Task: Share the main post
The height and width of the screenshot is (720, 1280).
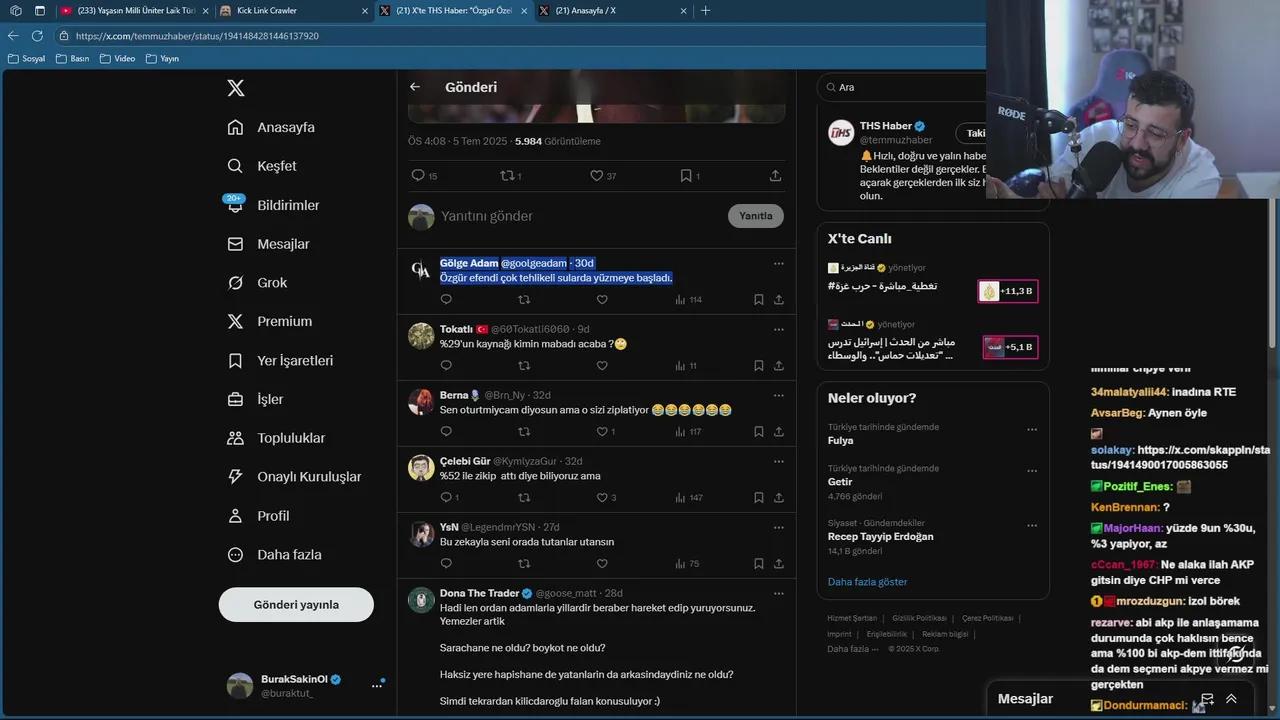Action: (x=775, y=175)
